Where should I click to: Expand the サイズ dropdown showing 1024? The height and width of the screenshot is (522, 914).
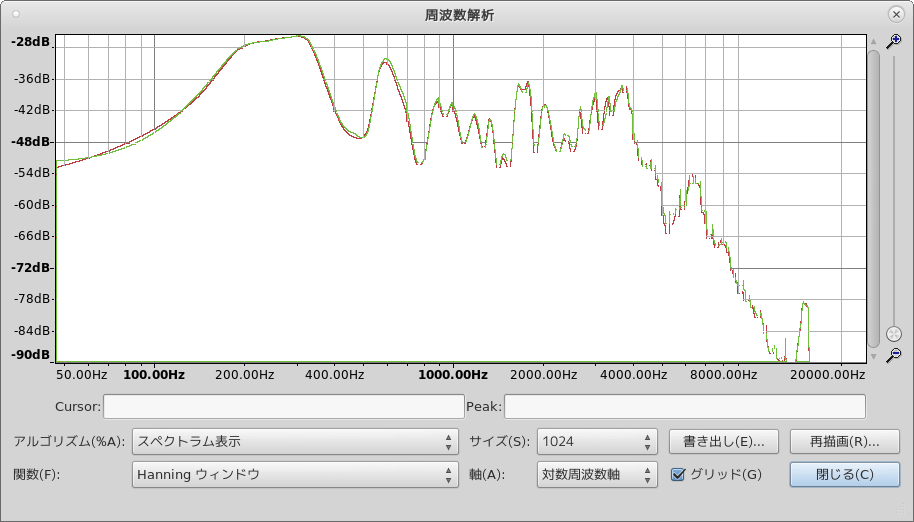pyautogui.click(x=596, y=441)
